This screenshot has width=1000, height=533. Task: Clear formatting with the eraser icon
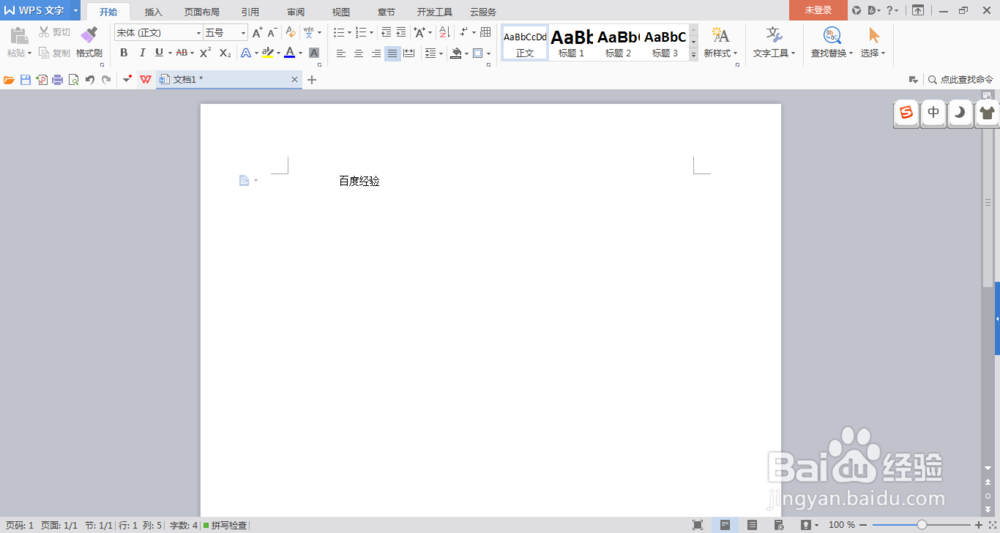pyautogui.click(x=290, y=33)
